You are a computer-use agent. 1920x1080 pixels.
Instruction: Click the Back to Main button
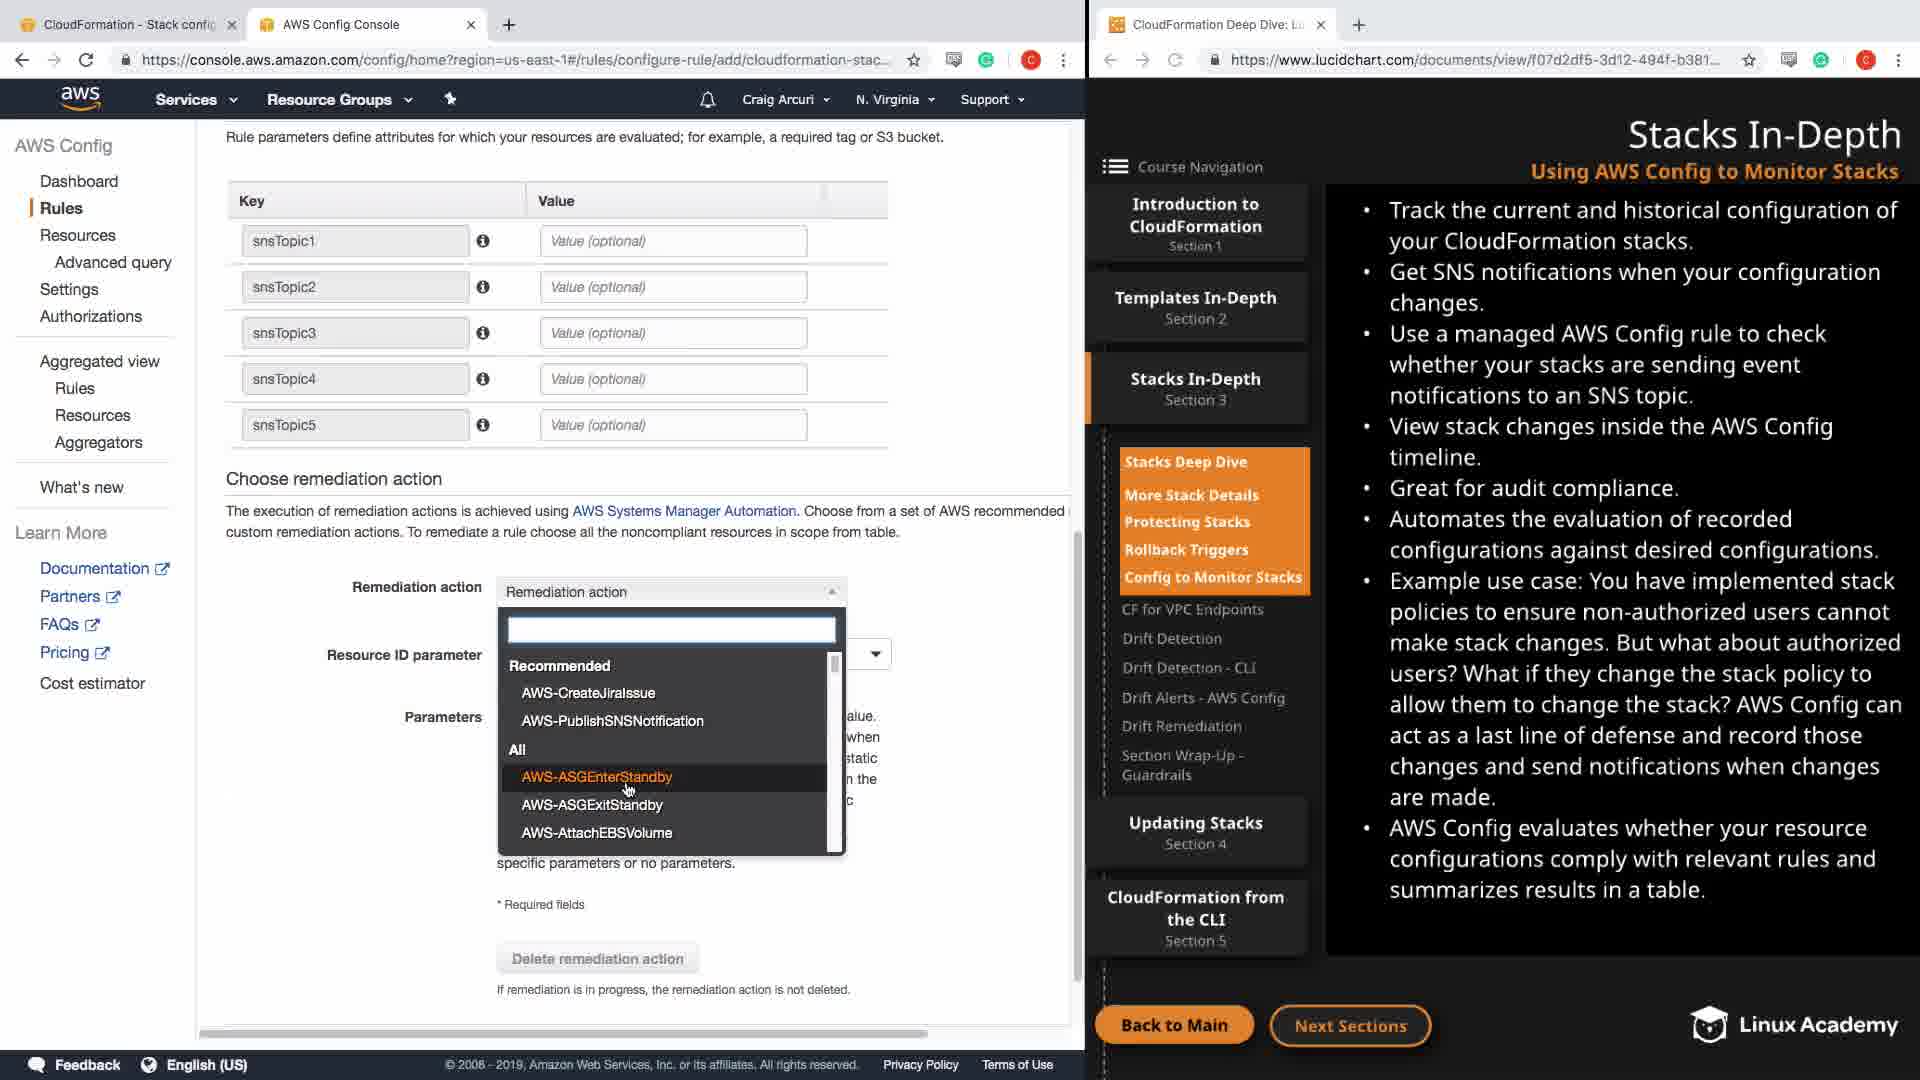1174,1025
